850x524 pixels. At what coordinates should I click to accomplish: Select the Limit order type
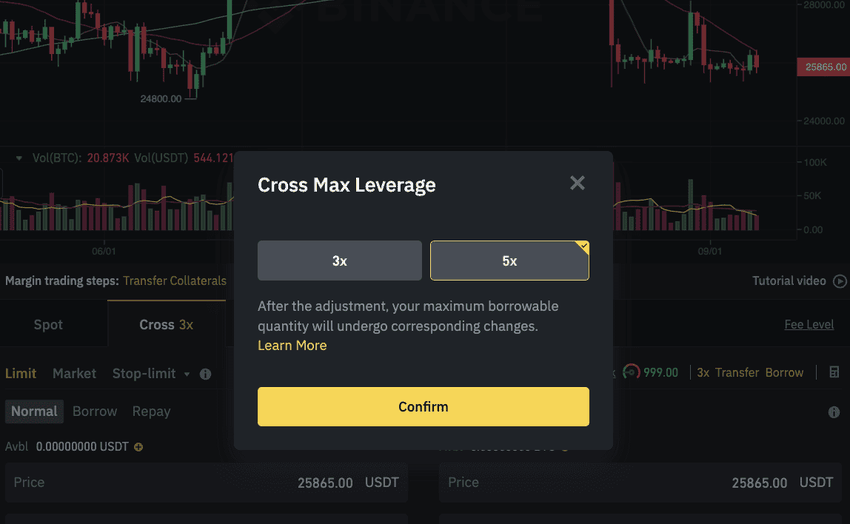[x=20, y=373]
